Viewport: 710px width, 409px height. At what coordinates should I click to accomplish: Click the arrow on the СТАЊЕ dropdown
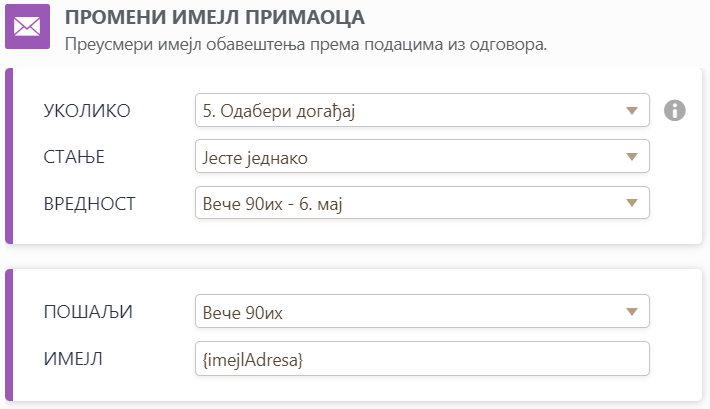click(631, 156)
